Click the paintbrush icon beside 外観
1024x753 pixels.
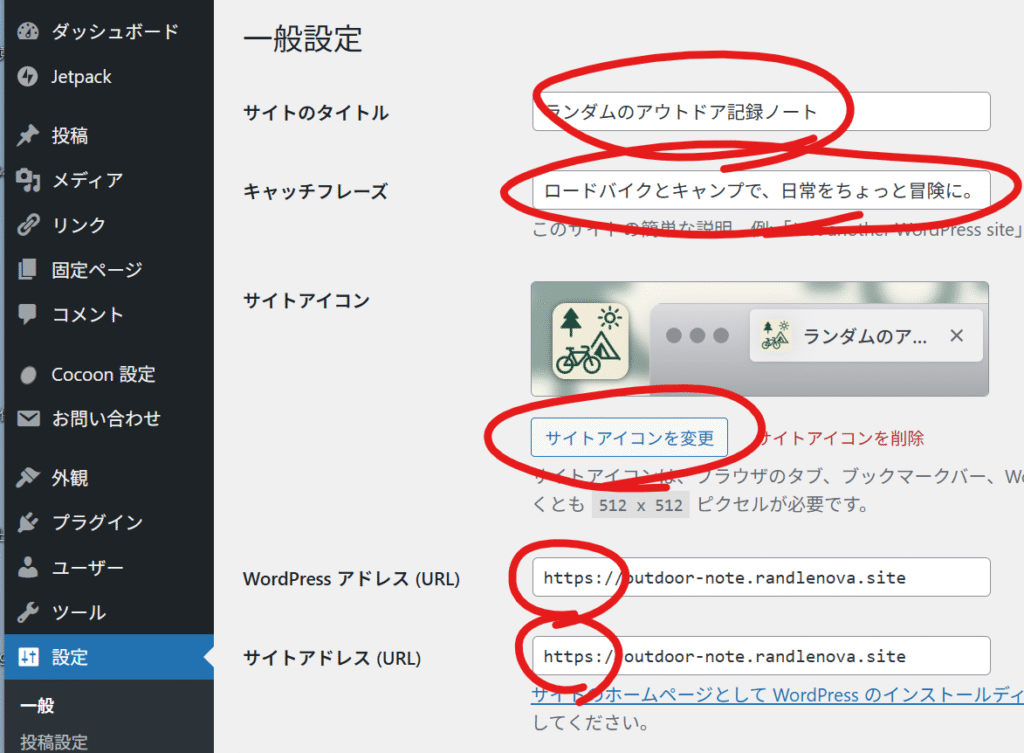tap(28, 478)
